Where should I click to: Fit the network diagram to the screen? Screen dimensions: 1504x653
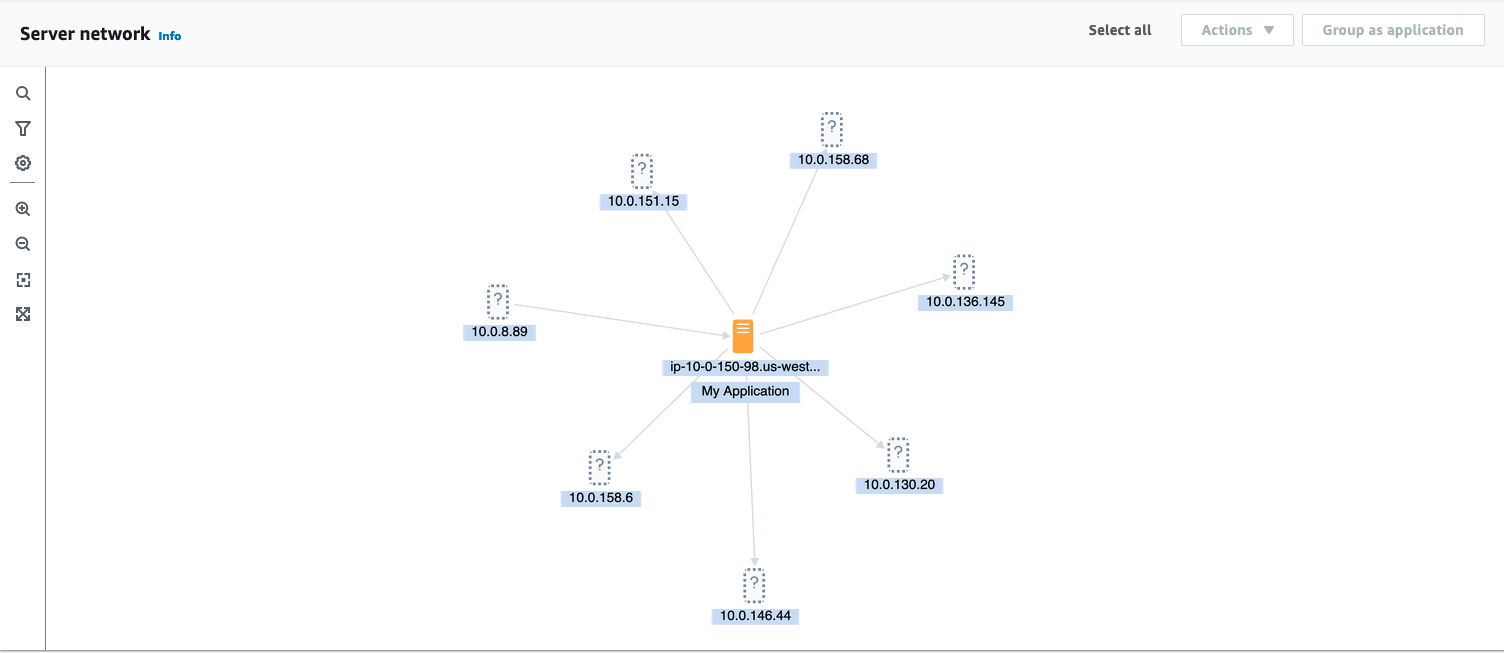click(23, 280)
